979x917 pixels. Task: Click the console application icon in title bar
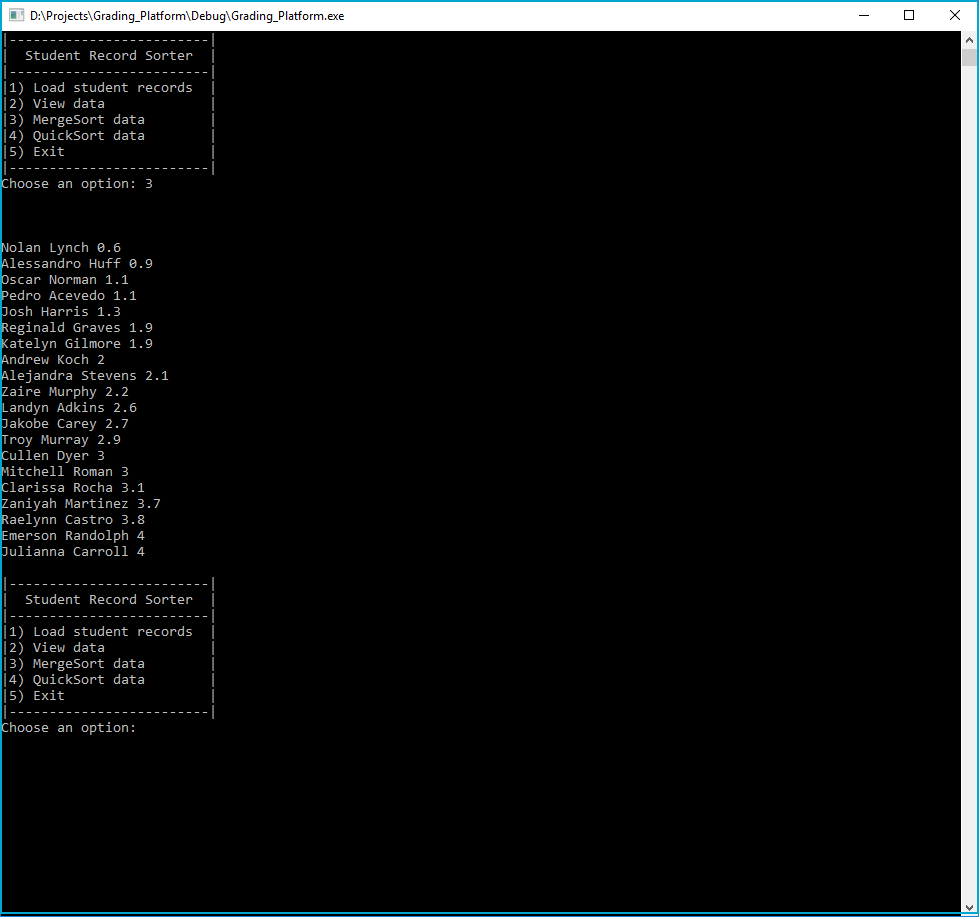pos(14,15)
